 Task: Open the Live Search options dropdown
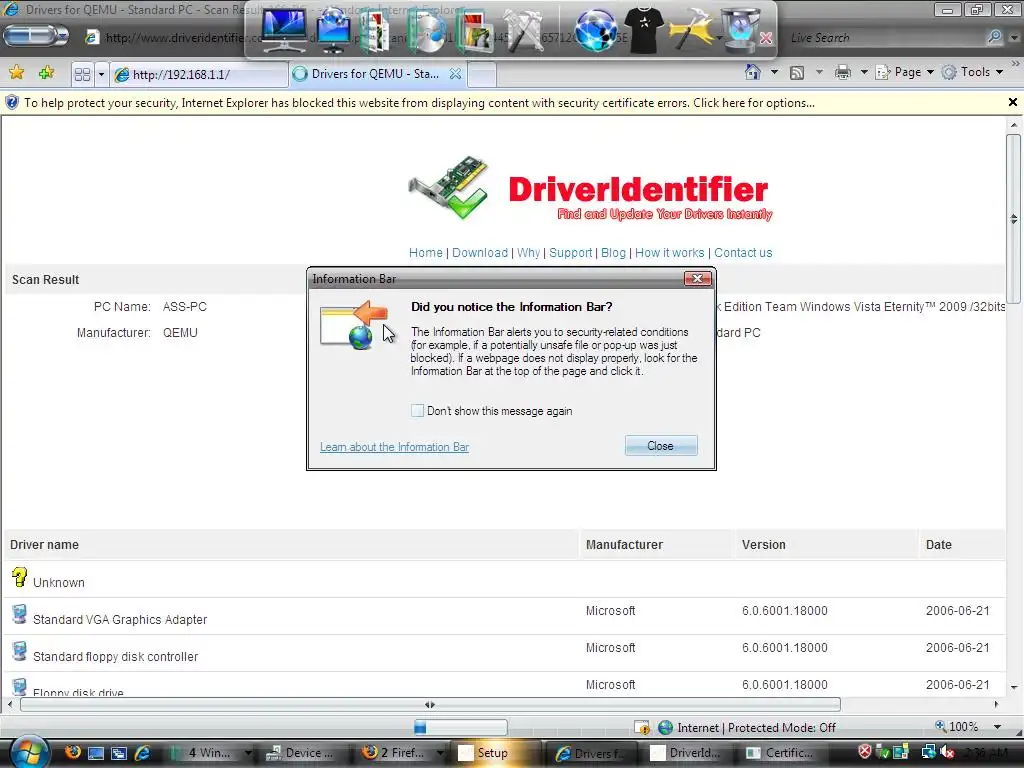[x=1014, y=38]
